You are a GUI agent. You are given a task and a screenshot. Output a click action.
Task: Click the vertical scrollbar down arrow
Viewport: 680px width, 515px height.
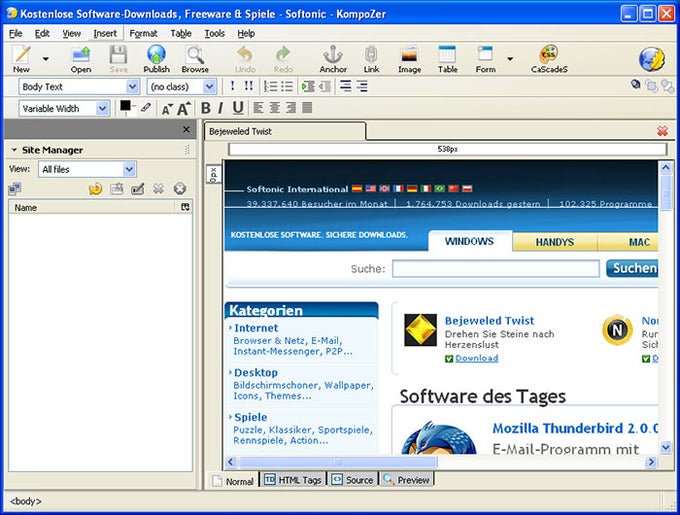click(x=666, y=447)
